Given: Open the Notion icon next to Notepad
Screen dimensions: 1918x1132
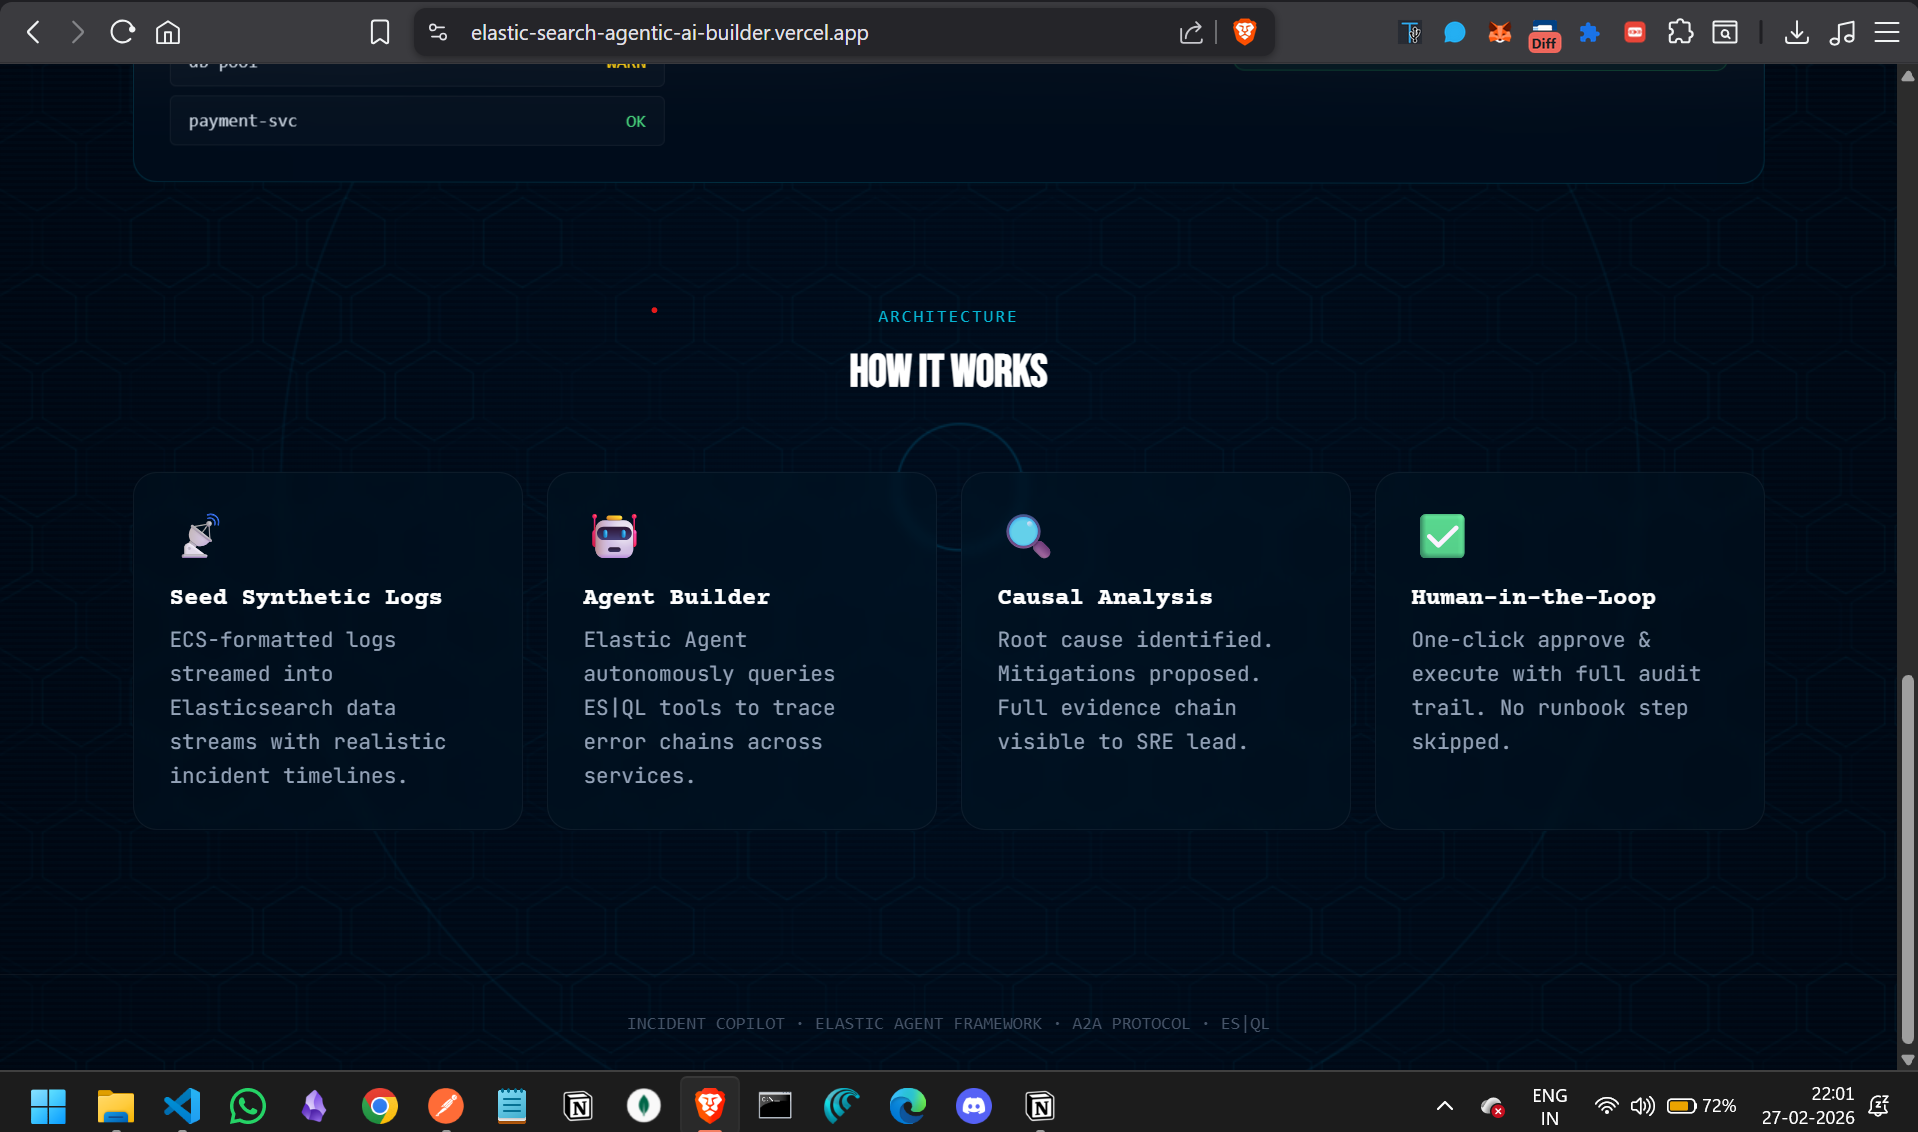Looking at the screenshot, I should pos(578,1106).
